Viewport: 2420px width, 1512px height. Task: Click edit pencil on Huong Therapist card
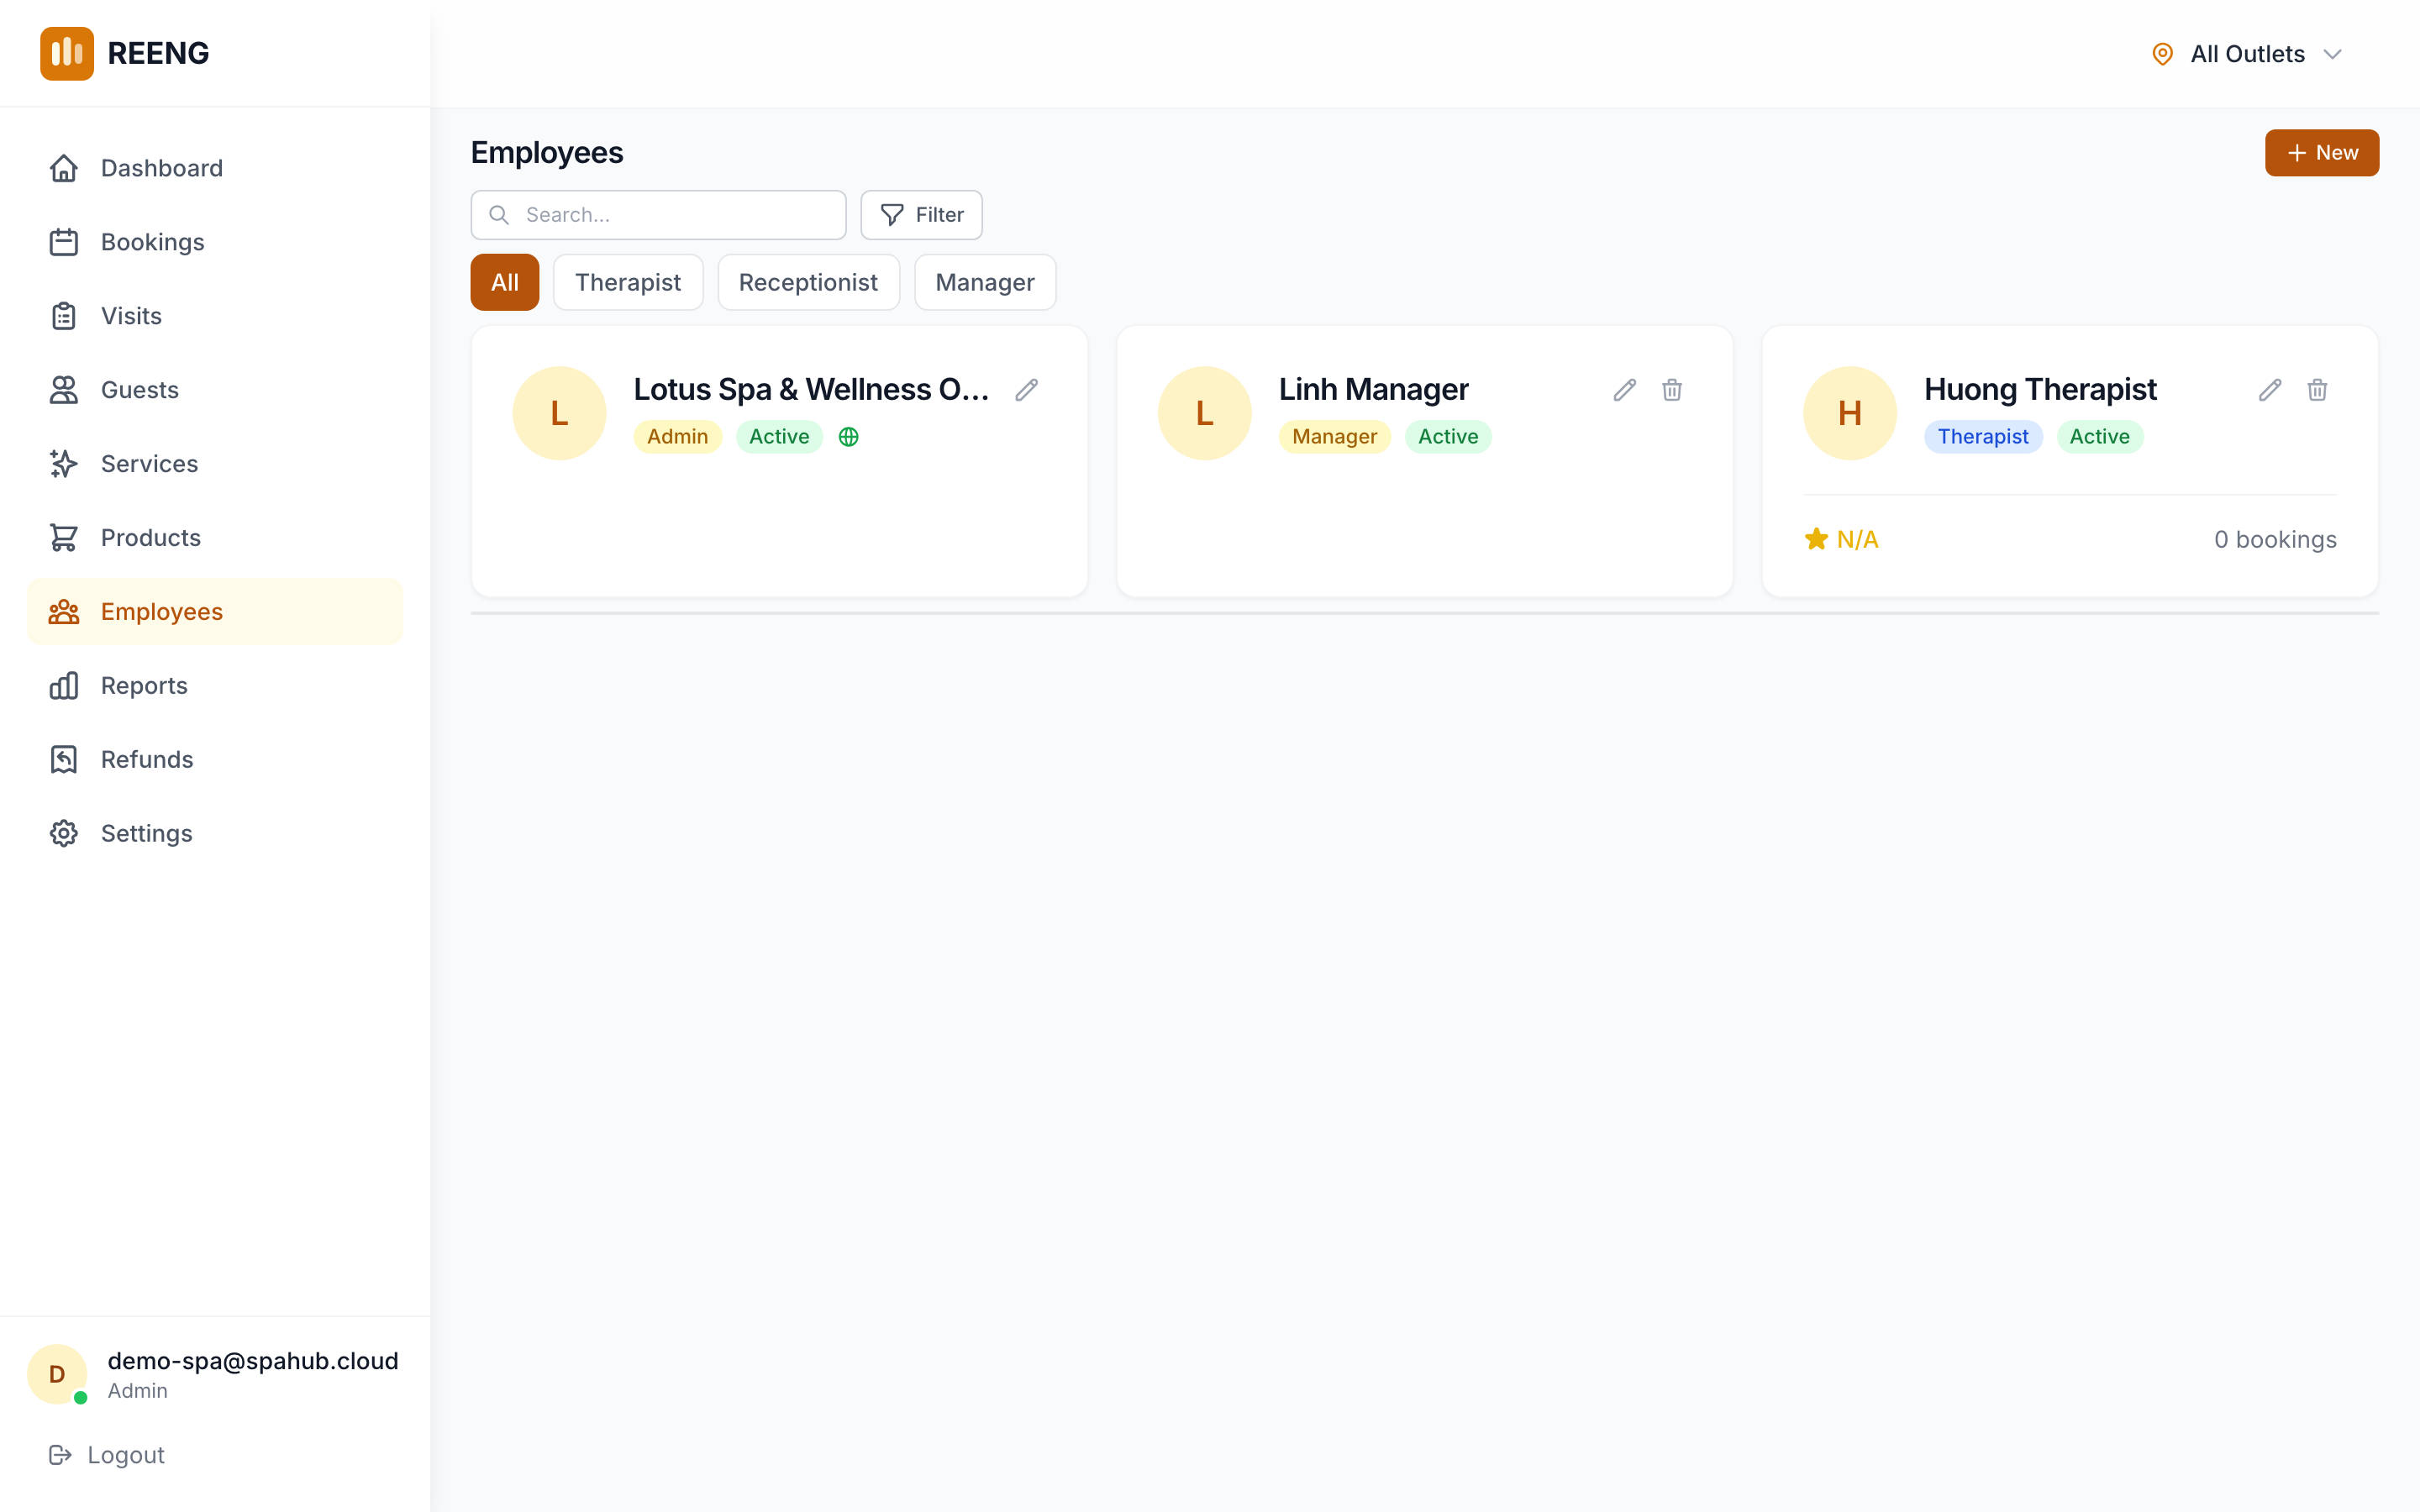pos(2269,390)
